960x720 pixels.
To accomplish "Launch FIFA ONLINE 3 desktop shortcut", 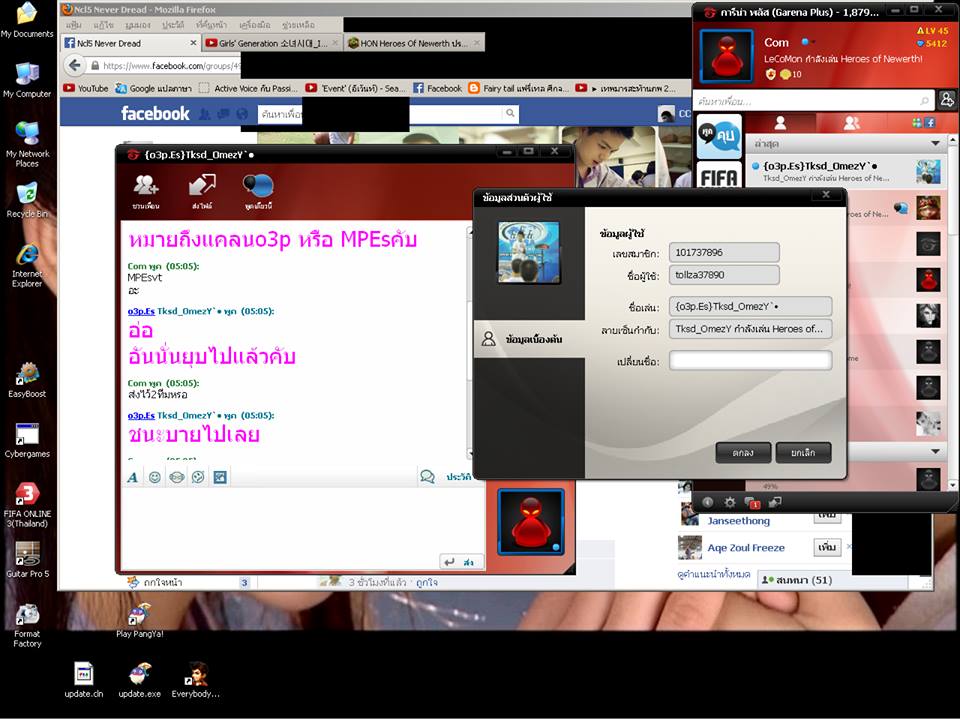I will point(27,504).
